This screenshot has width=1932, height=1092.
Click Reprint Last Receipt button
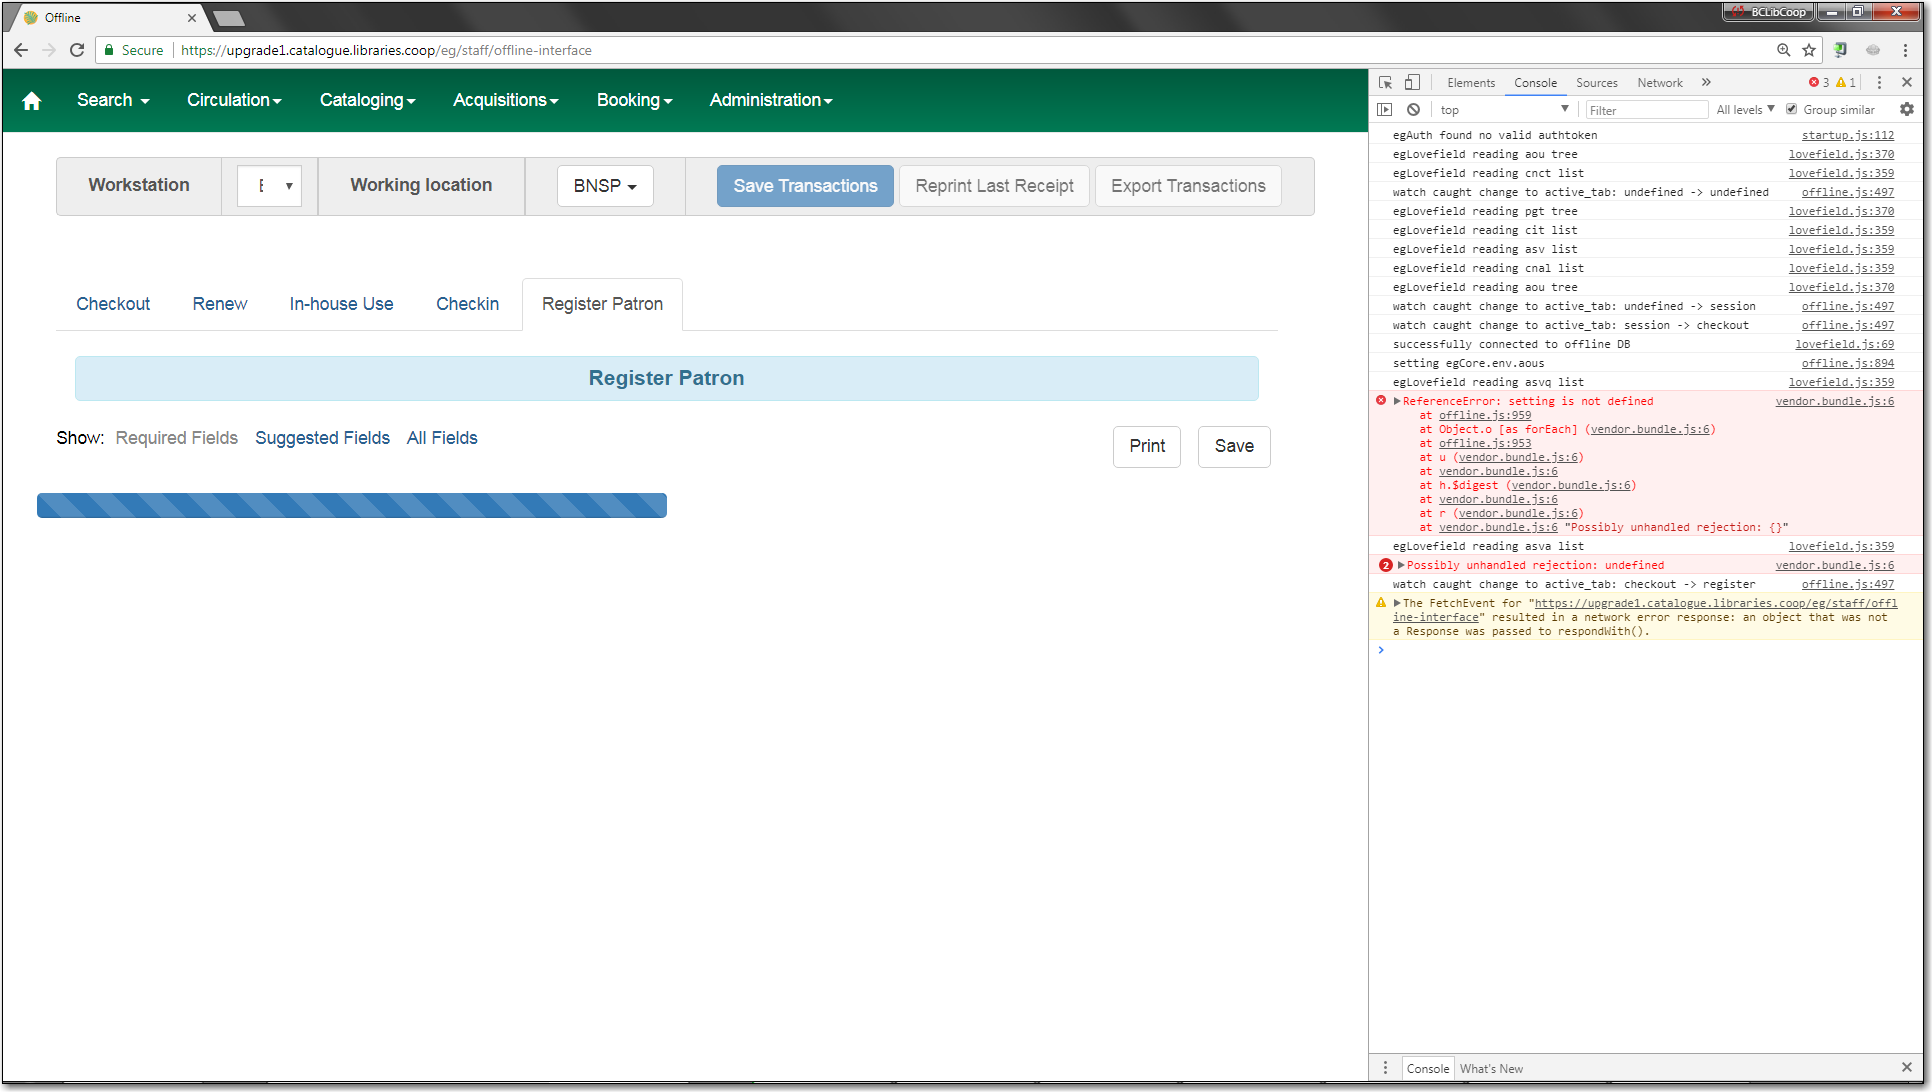tap(994, 186)
